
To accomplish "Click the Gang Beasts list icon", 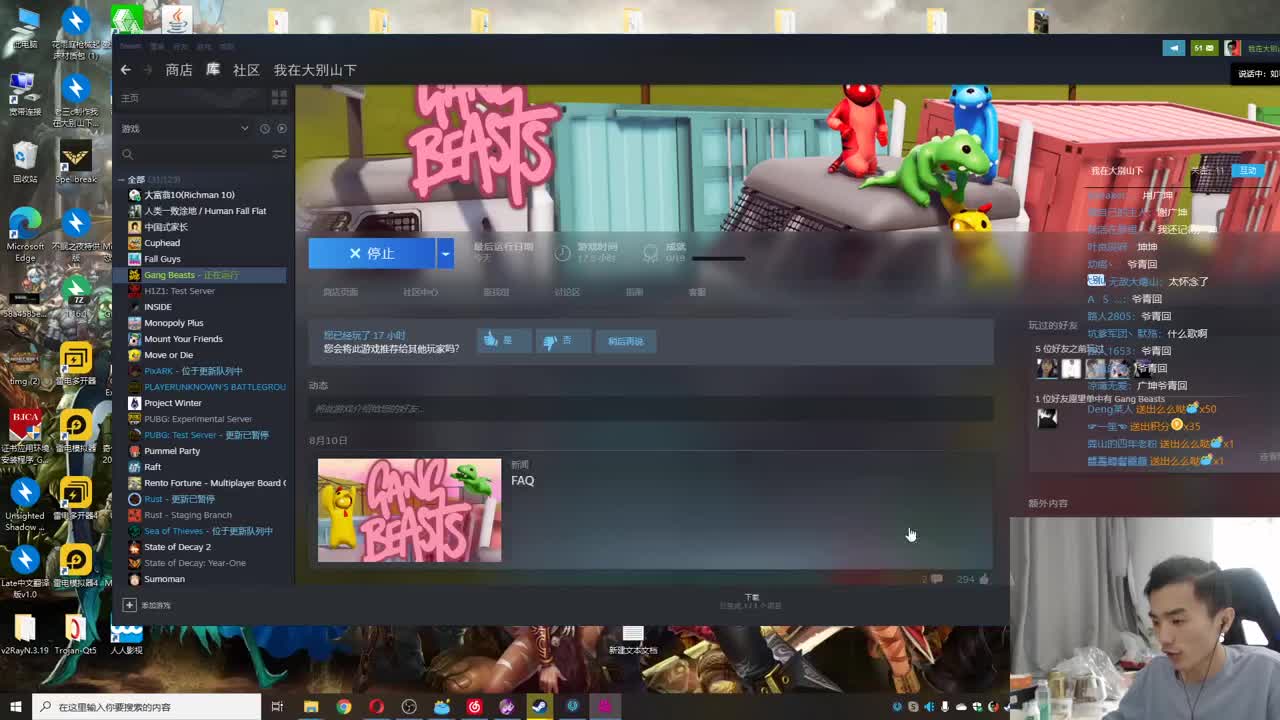I will pos(135,275).
